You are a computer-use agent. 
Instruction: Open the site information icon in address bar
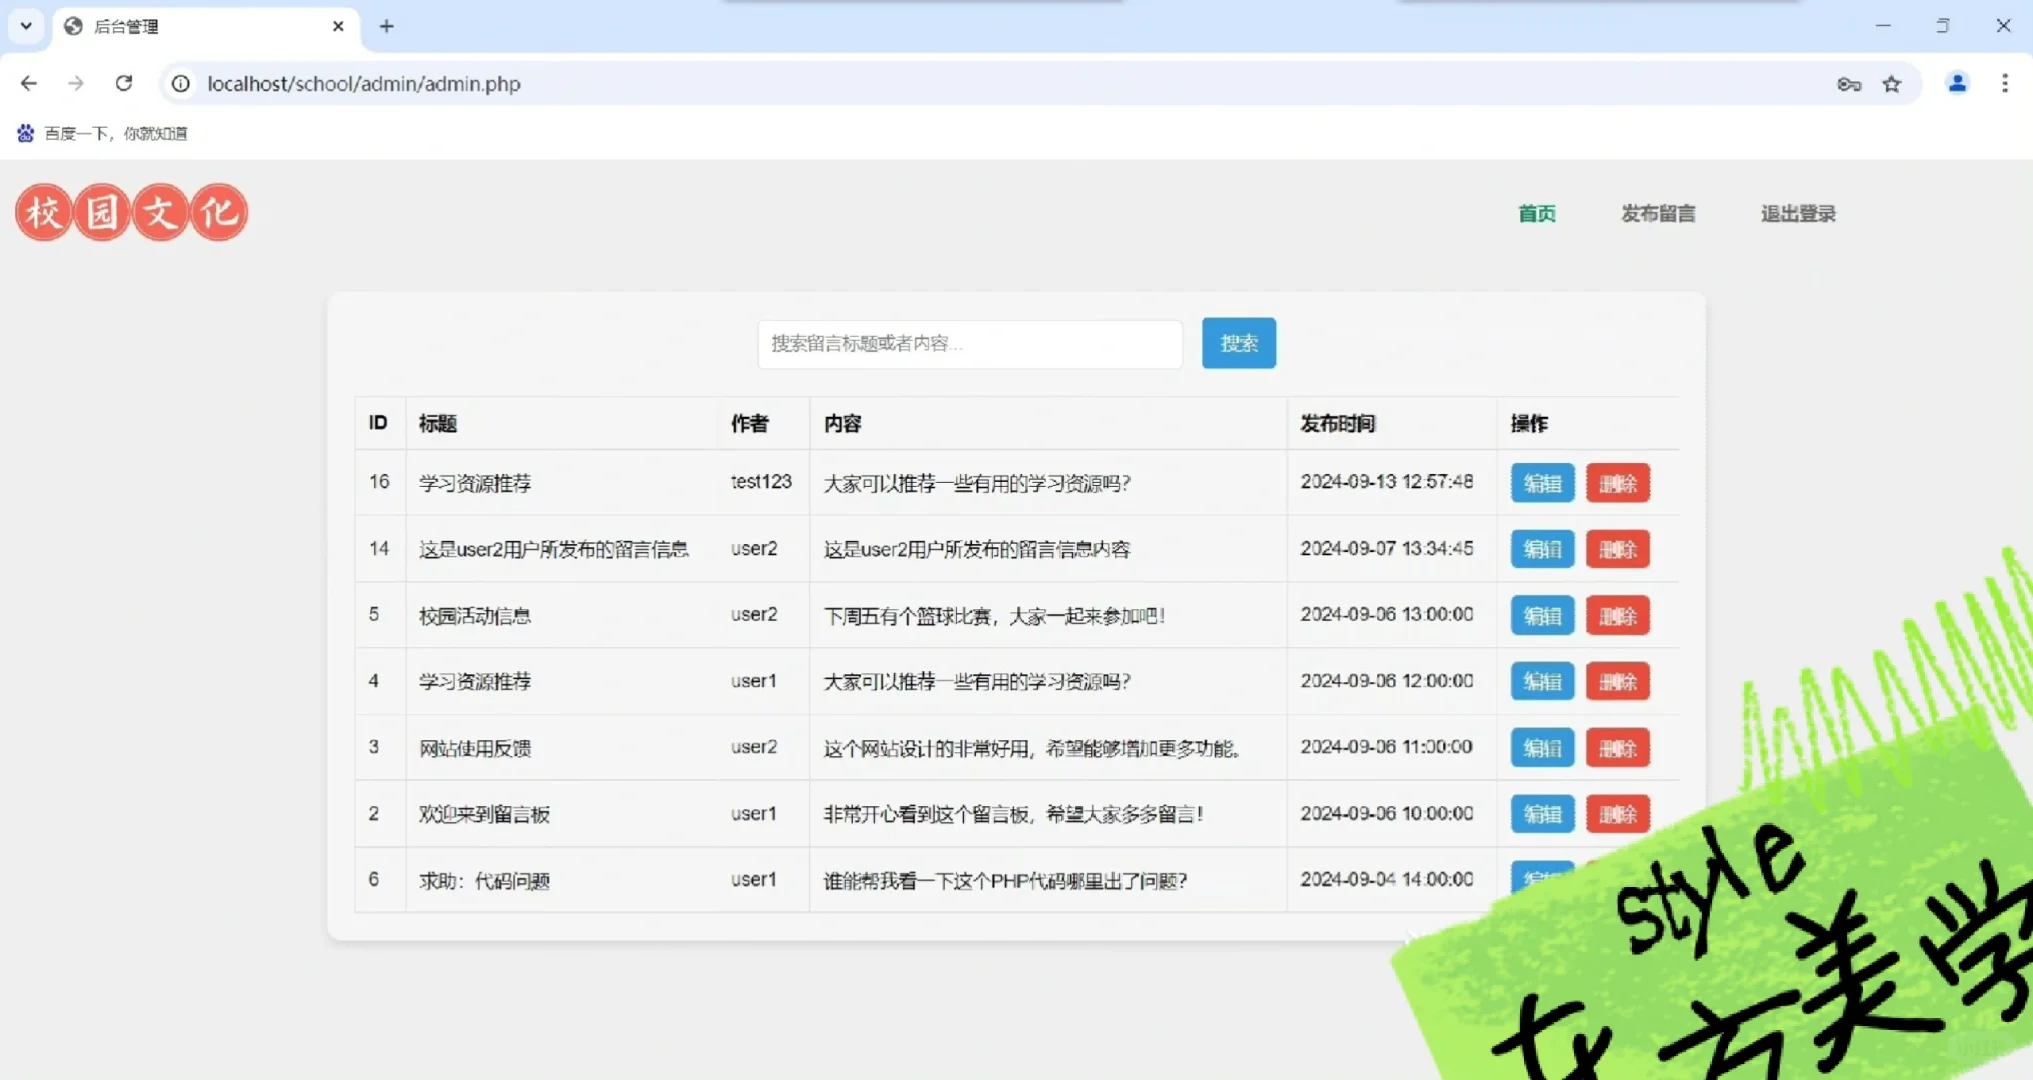coord(180,84)
